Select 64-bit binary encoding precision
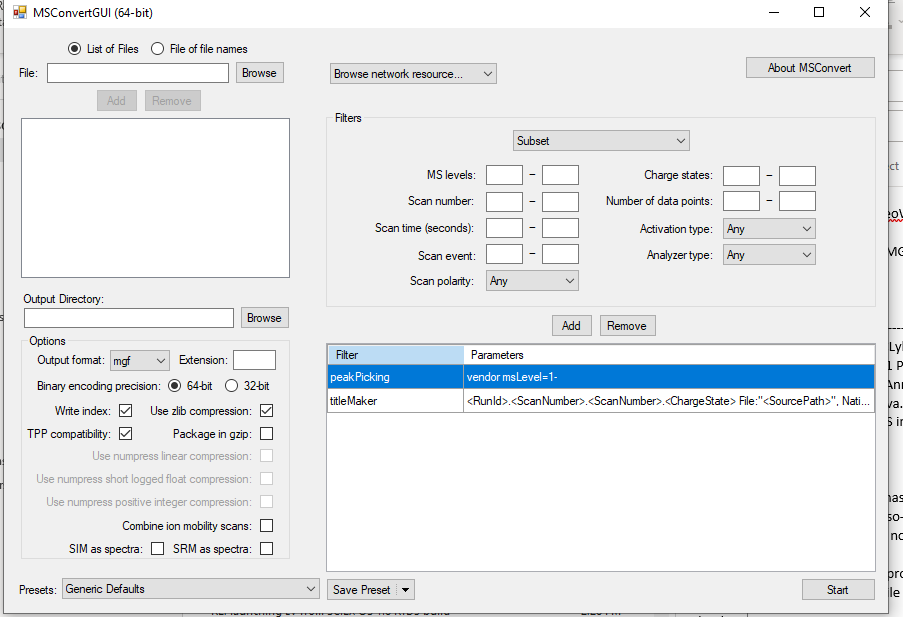This screenshot has height=617, width=903. pyautogui.click(x=174, y=386)
